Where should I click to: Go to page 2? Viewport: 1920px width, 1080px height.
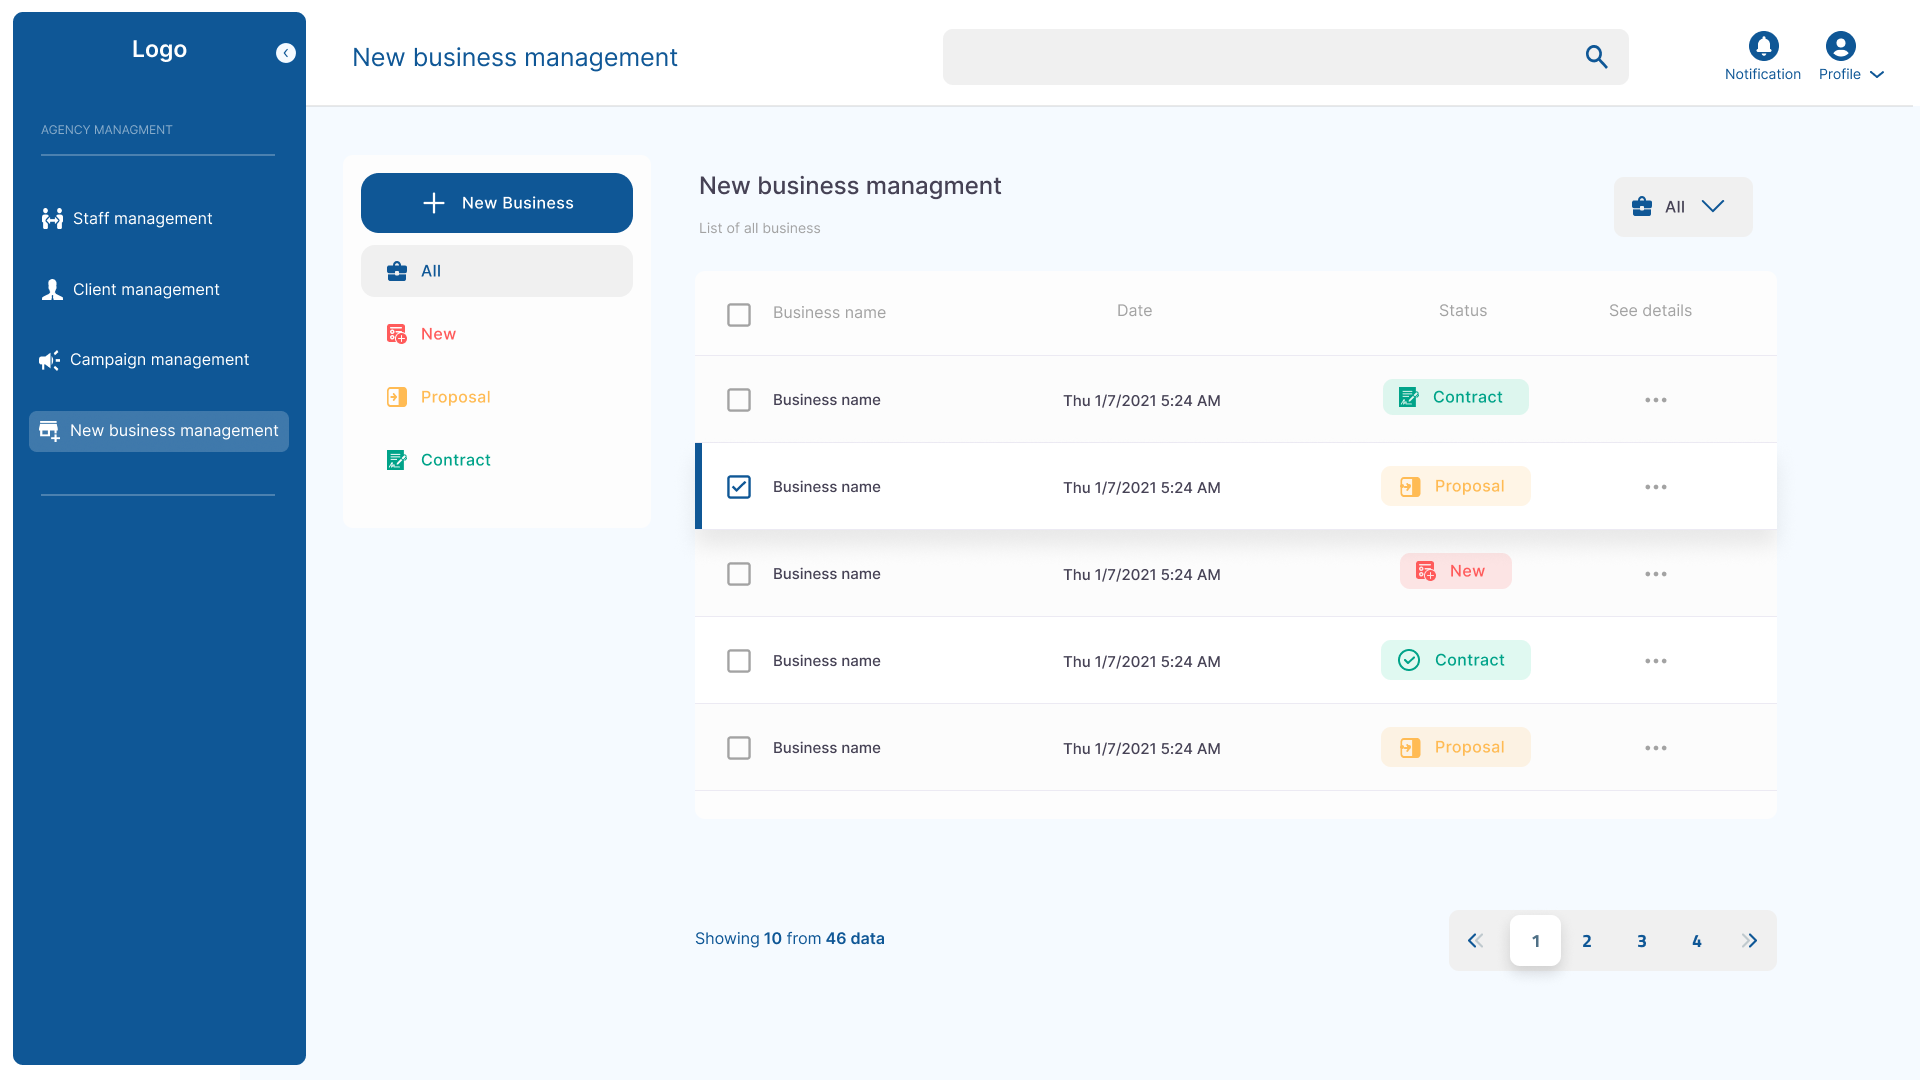tap(1587, 941)
